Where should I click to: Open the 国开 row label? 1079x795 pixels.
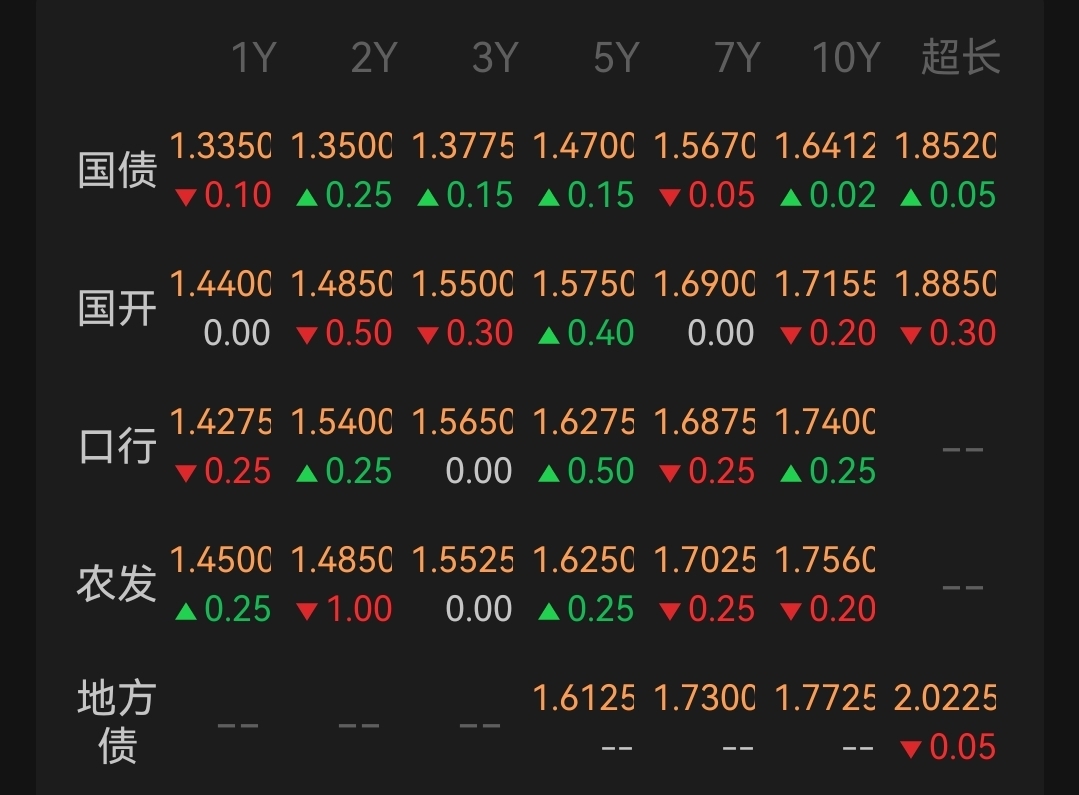click(117, 308)
